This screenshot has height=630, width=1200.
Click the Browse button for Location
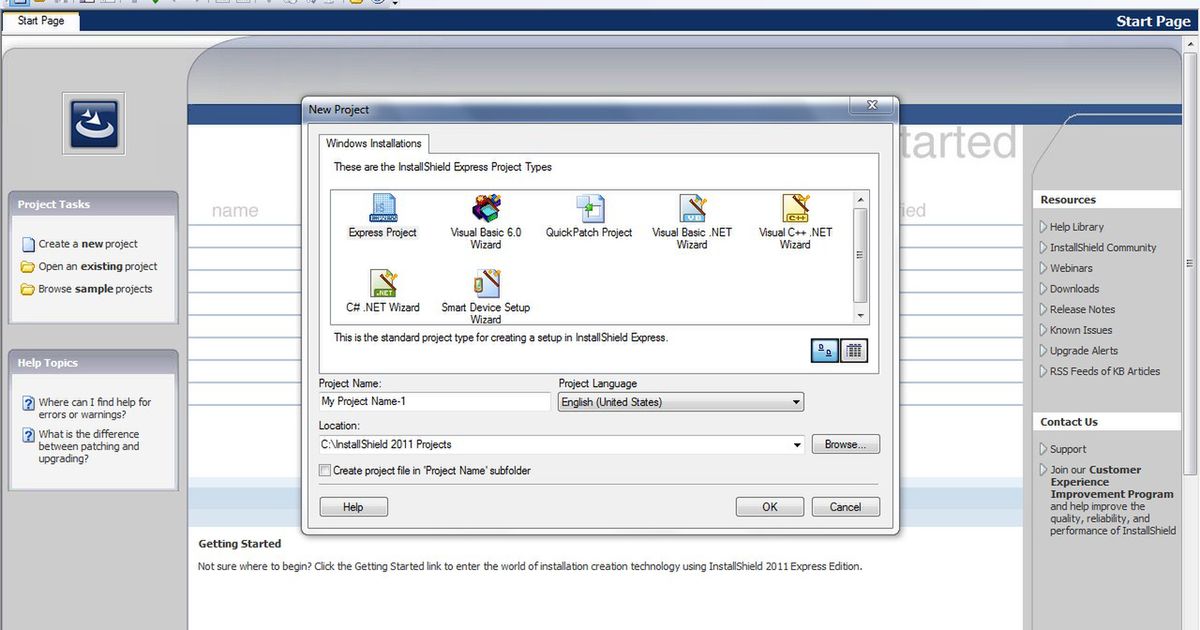click(845, 444)
